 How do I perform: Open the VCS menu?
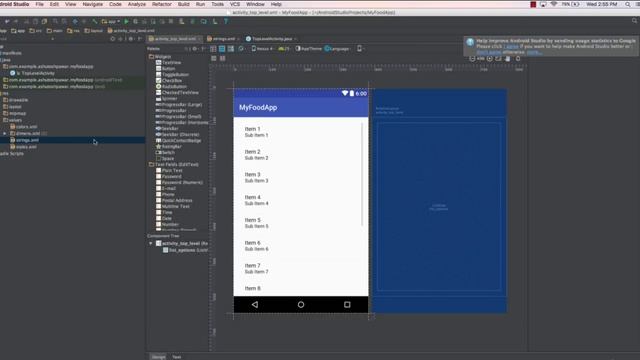pos(235,4)
